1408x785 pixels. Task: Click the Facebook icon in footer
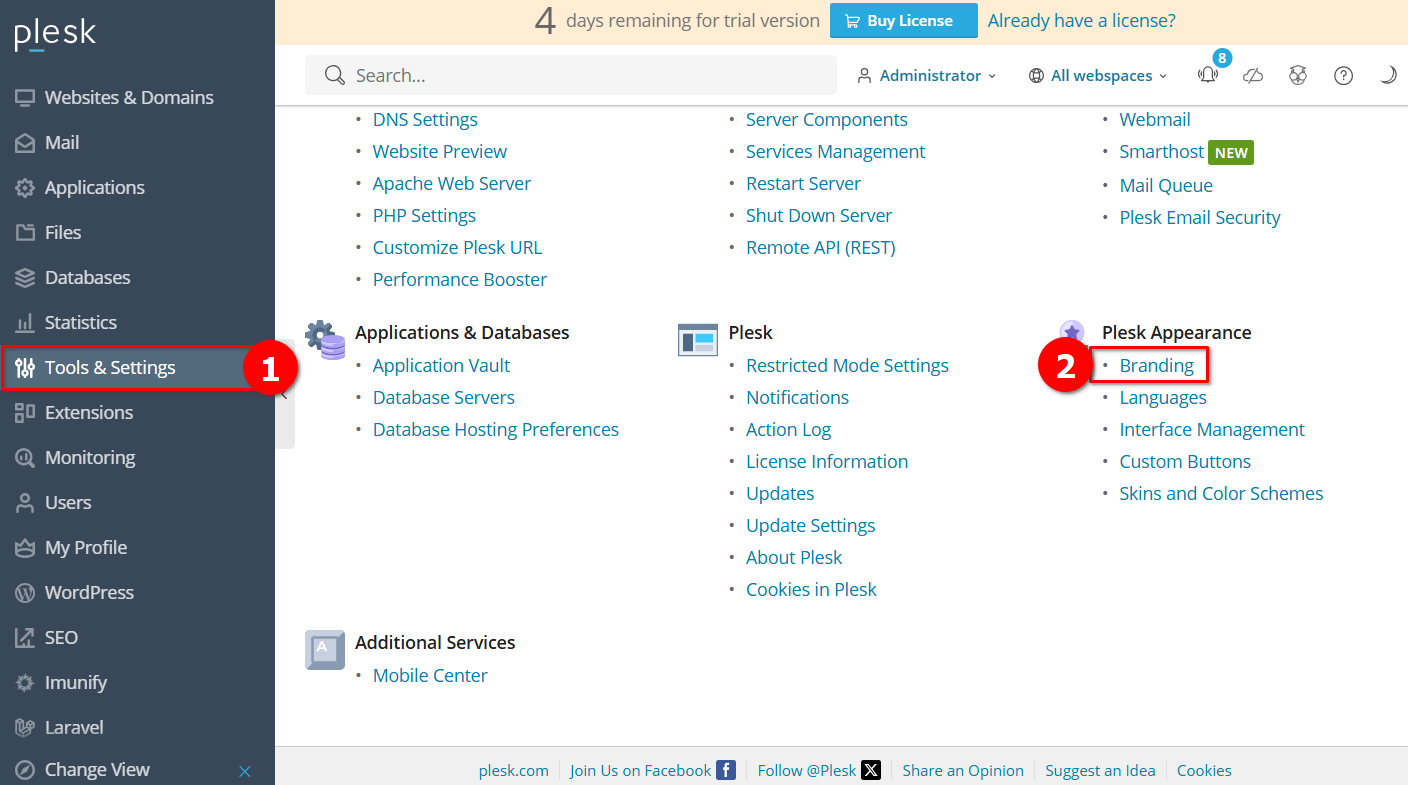coord(726,770)
